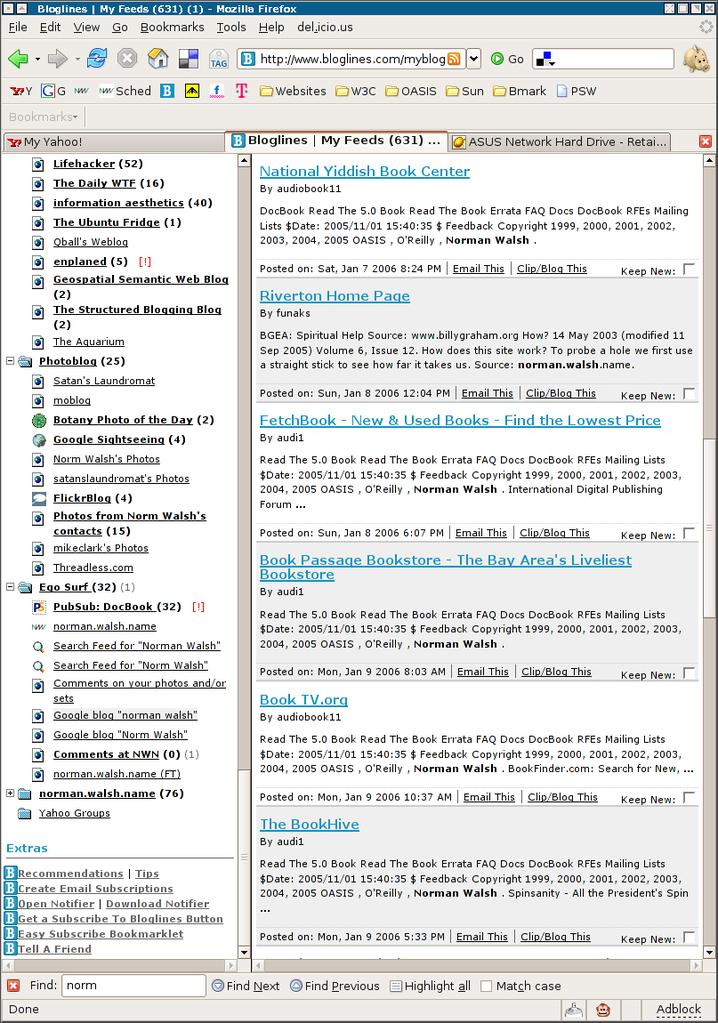Image resolution: width=718 pixels, height=1023 pixels.
Task: Click the Botany Photo of the Day icon
Action: (39, 421)
